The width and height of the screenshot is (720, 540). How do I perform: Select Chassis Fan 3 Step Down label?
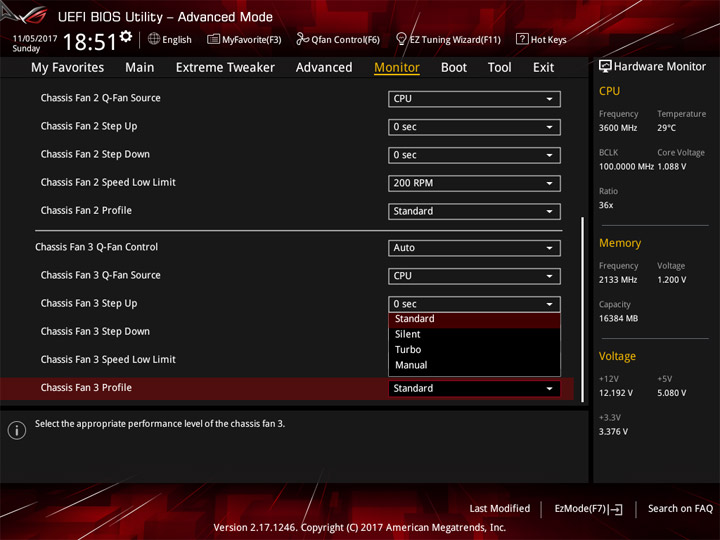click(95, 332)
